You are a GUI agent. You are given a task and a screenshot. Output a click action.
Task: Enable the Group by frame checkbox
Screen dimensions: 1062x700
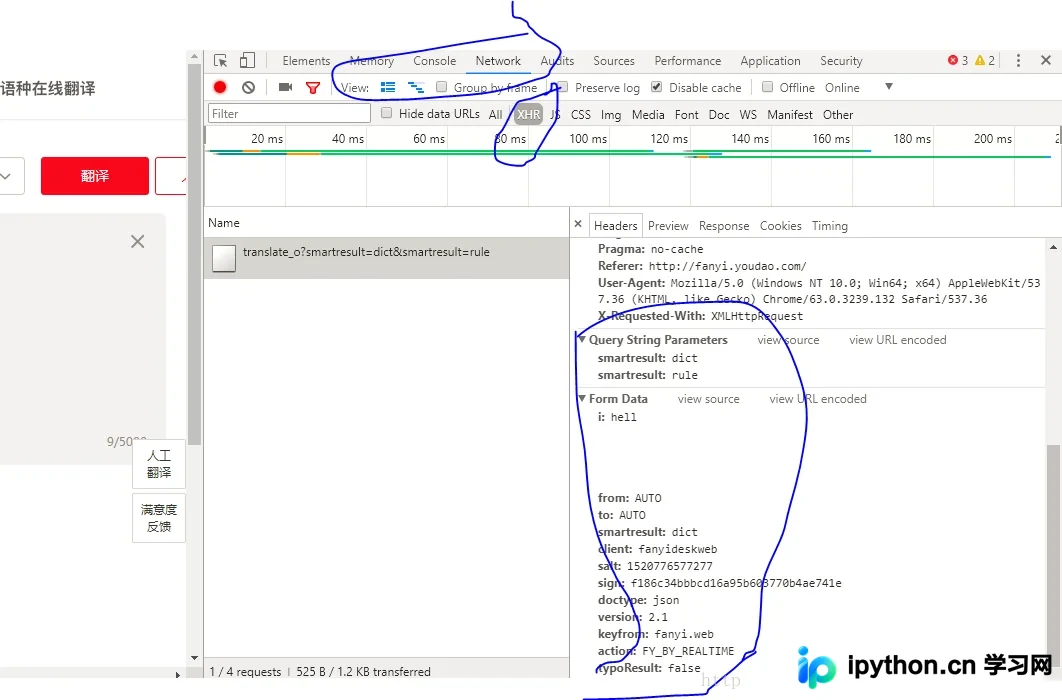pyautogui.click(x=442, y=87)
